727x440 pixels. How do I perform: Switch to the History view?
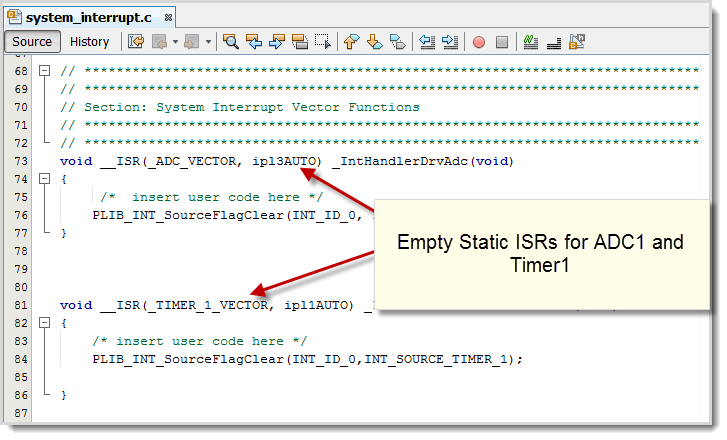tap(89, 42)
